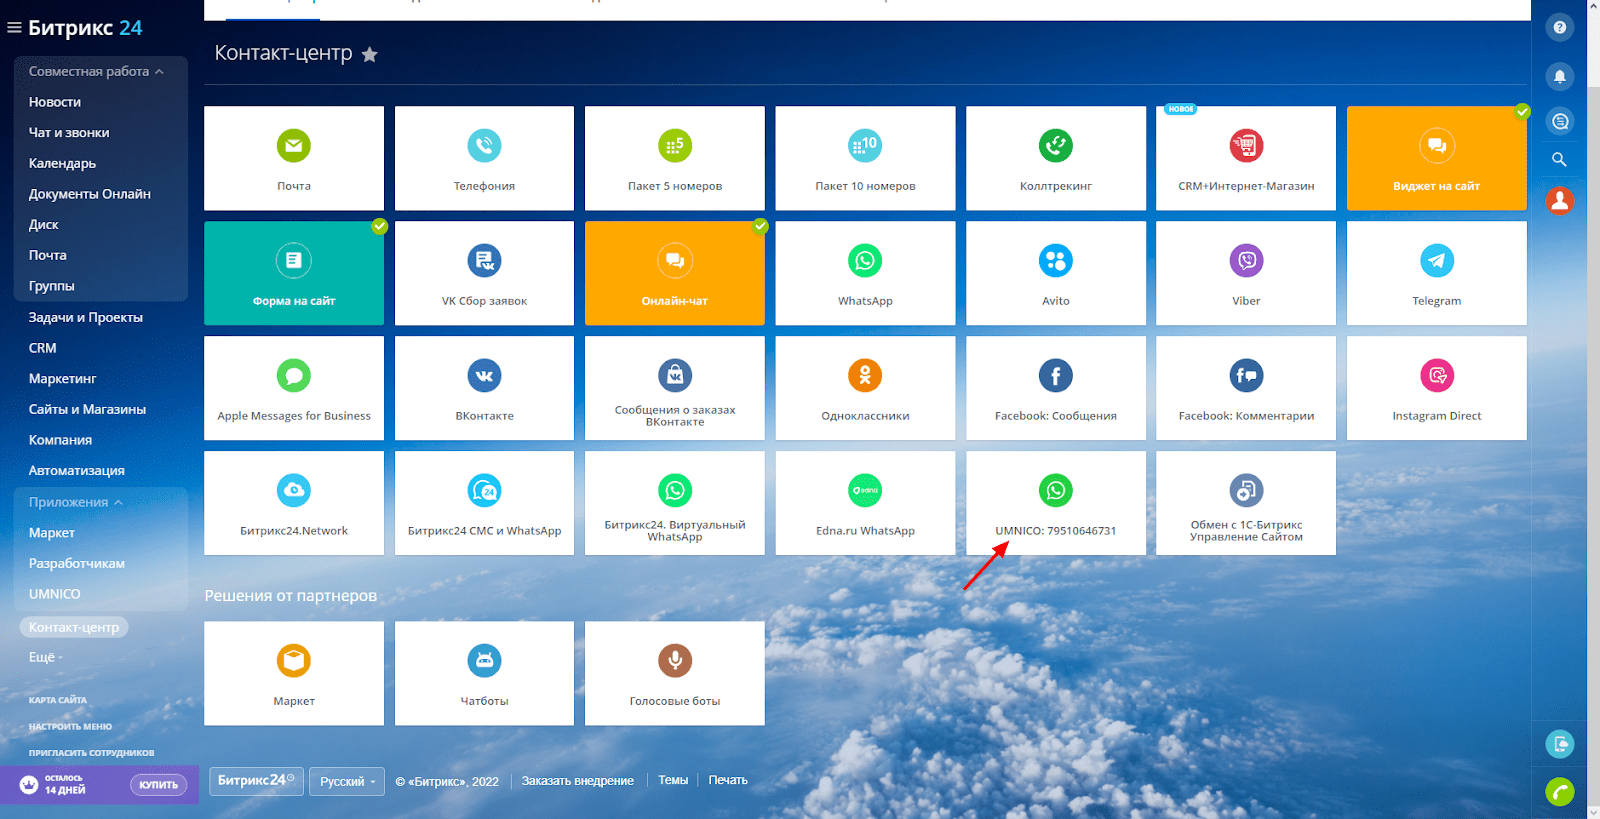The width and height of the screenshot is (1600, 819).
Task: Expand the Ещё menu item
Action: click(45, 657)
